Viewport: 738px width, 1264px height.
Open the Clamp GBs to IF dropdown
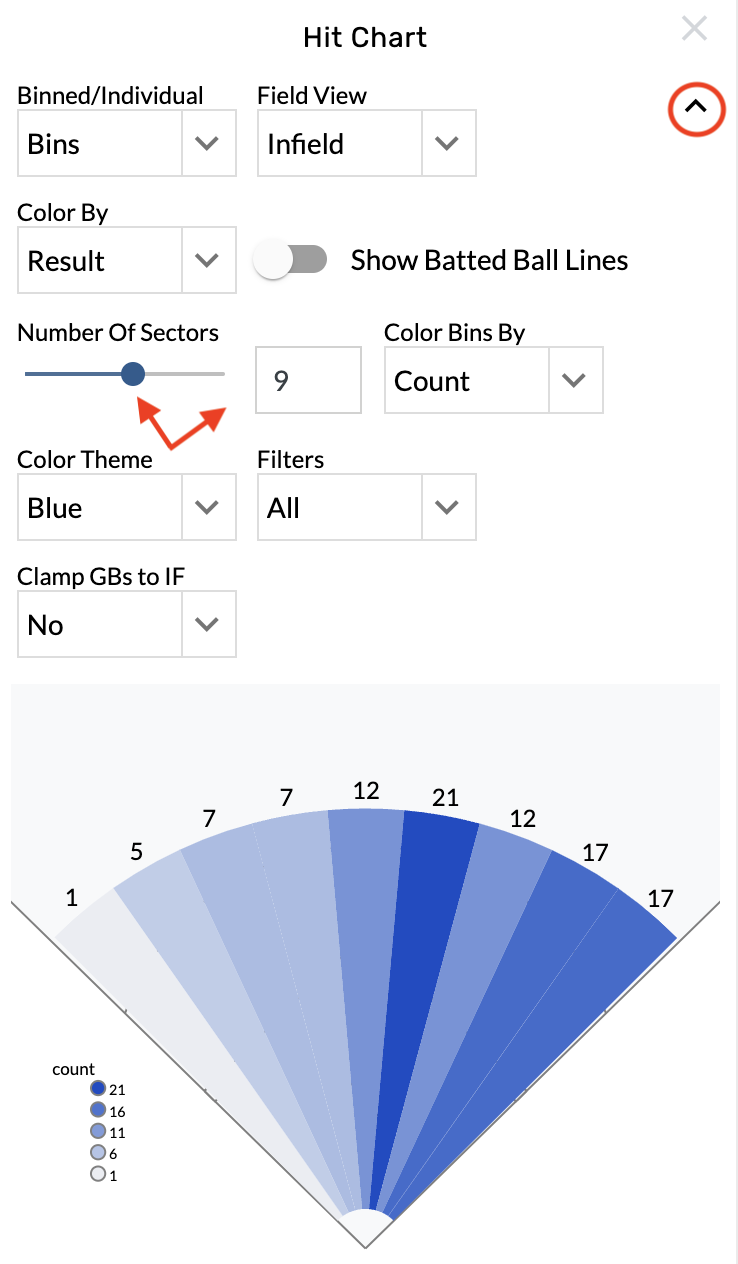click(x=127, y=624)
